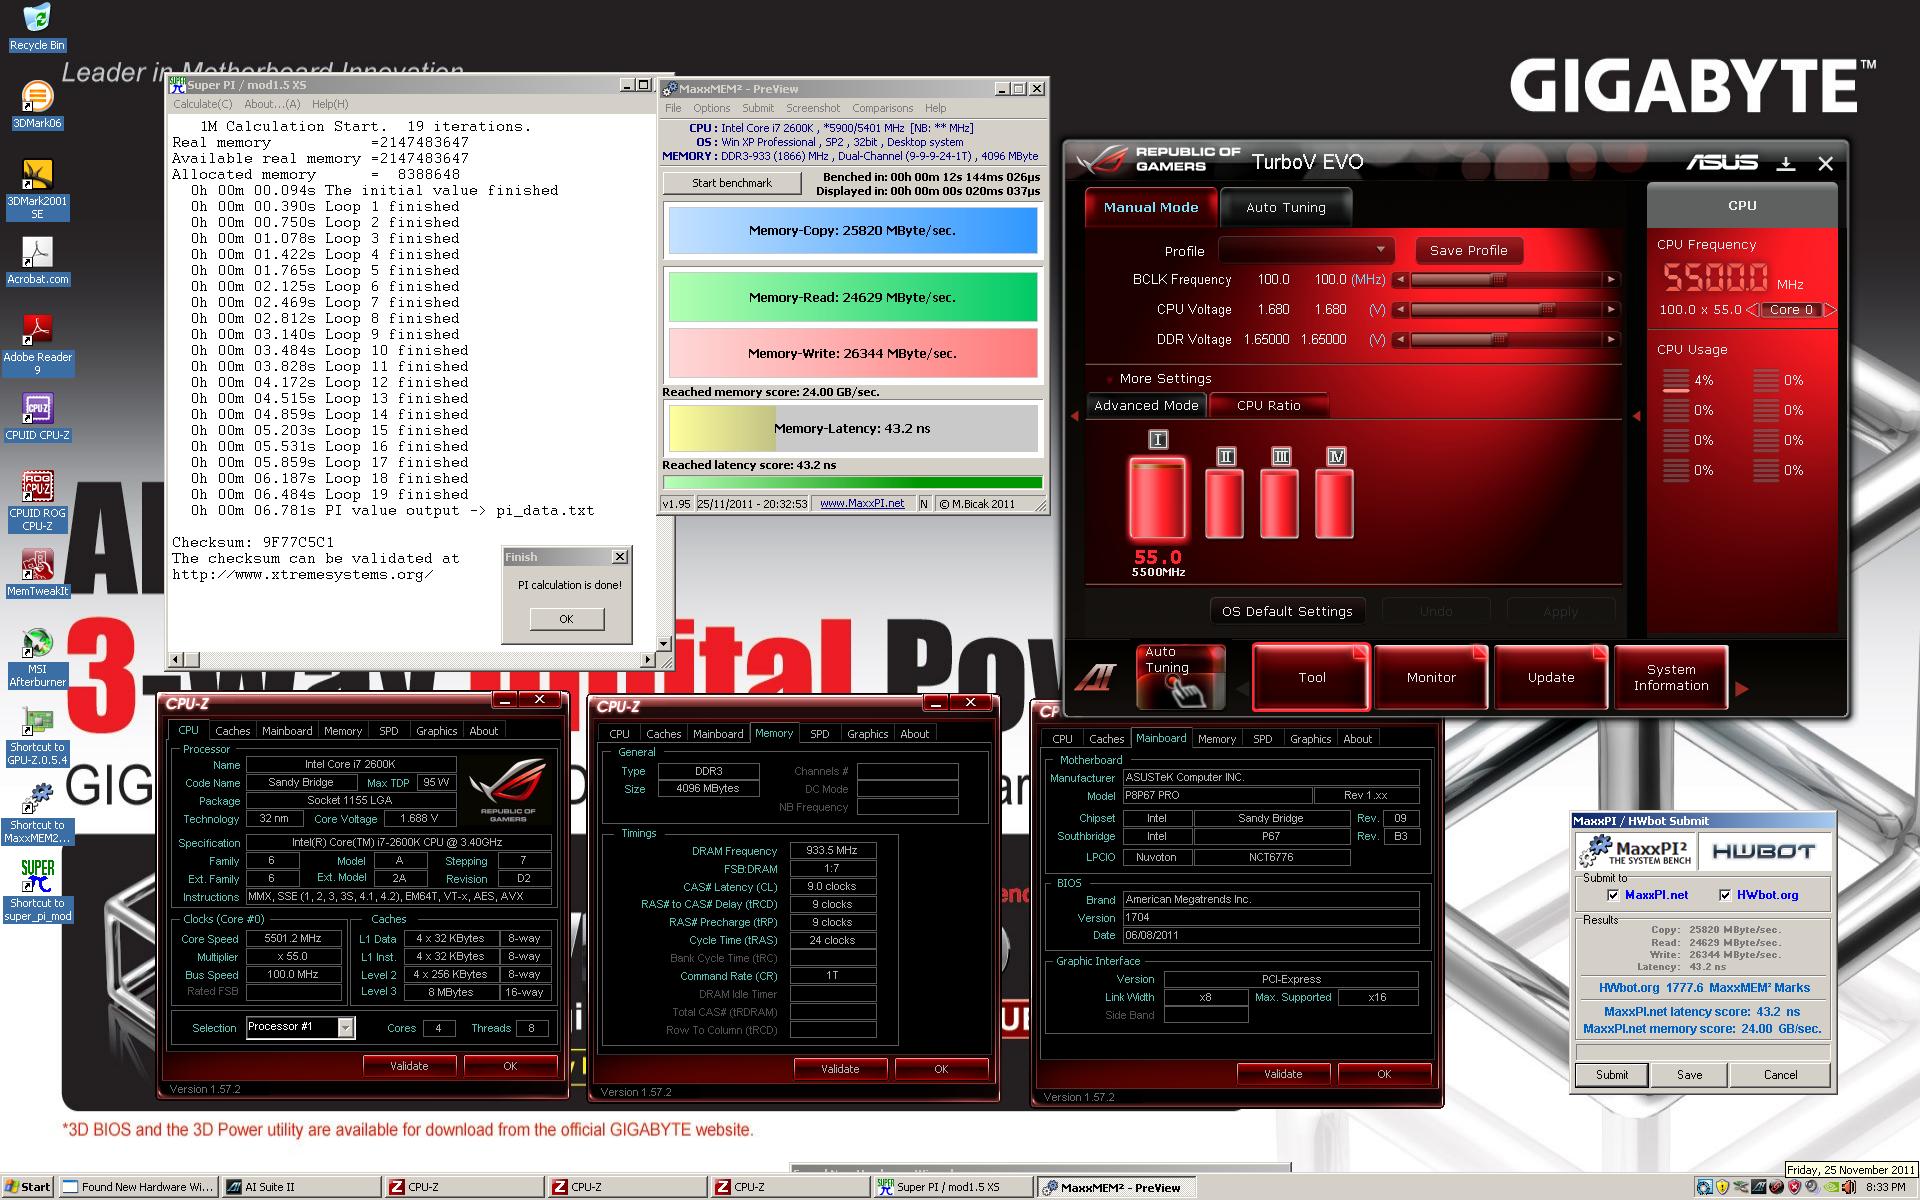This screenshot has height=1200, width=1920.
Task: Select CPU ratio core II bar
Action: click(1225, 504)
